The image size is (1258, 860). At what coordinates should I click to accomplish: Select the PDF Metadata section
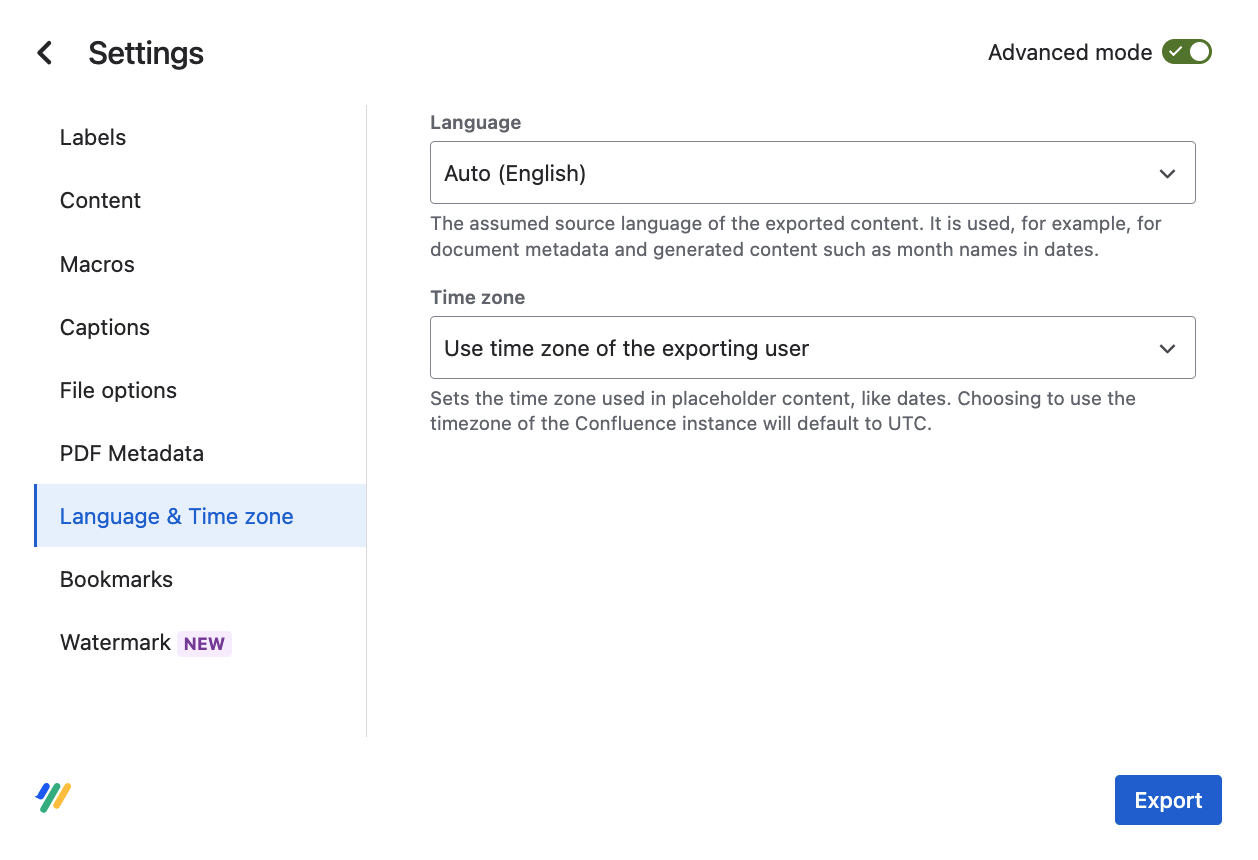coord(132,454)
